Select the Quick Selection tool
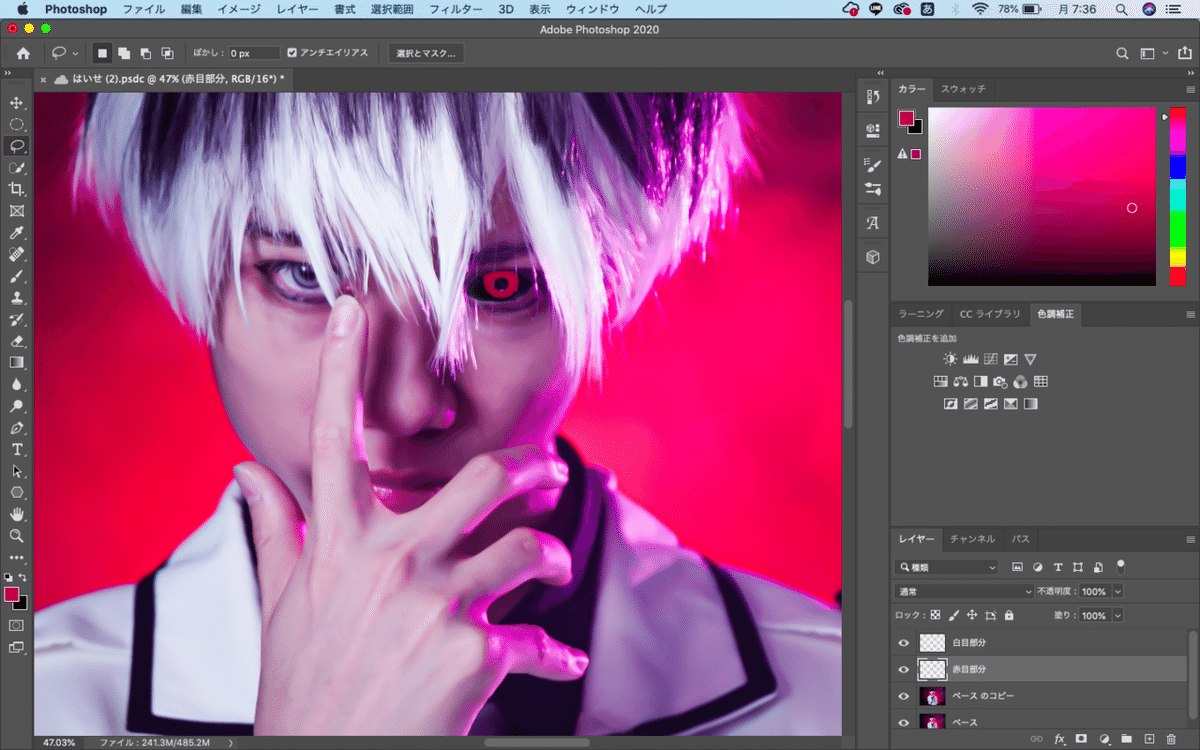 pyautogui.click(x=17, y=168)
